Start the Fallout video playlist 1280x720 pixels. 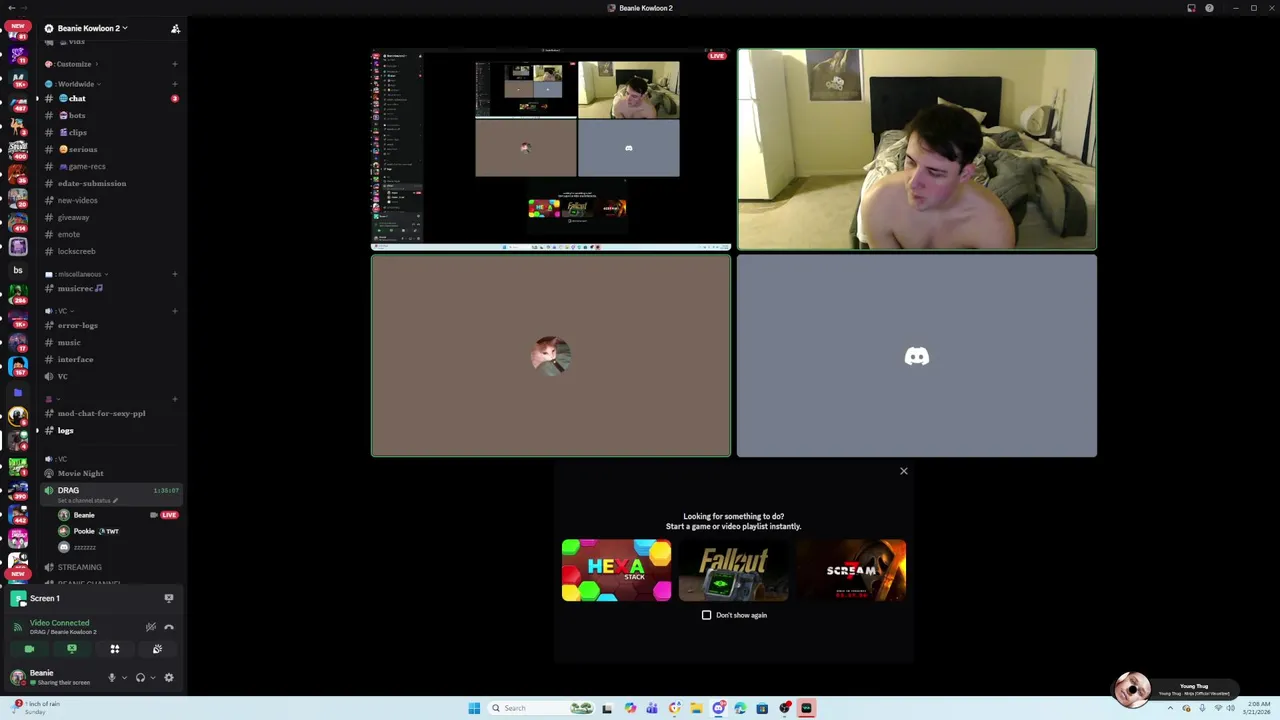733,570
